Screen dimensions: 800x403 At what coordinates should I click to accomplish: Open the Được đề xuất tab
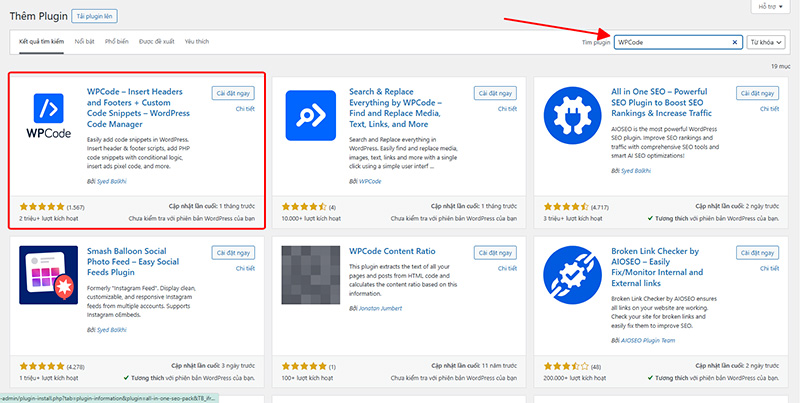tap(157, 41)
